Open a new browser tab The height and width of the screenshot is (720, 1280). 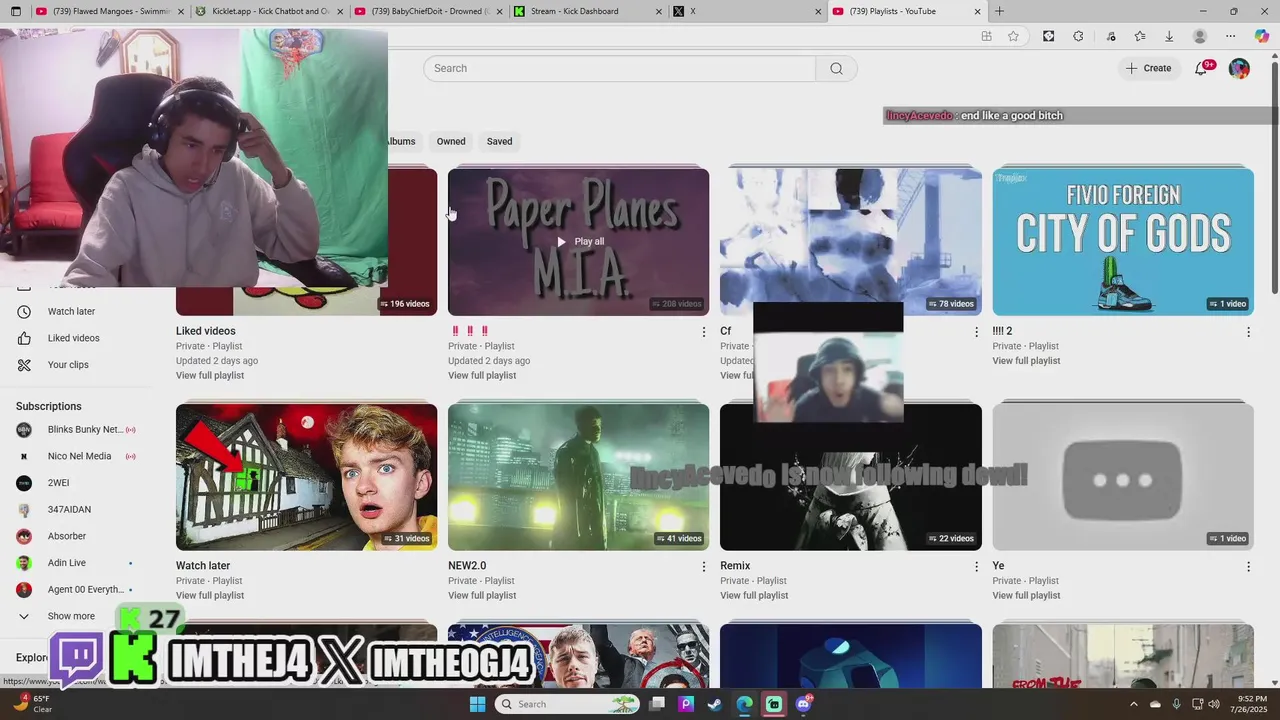point(999,11)
